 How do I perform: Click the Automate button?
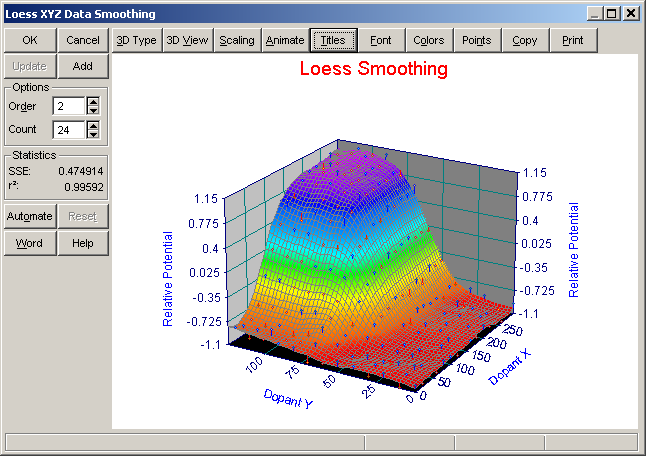pyautogui.click(x=30, y=216)
